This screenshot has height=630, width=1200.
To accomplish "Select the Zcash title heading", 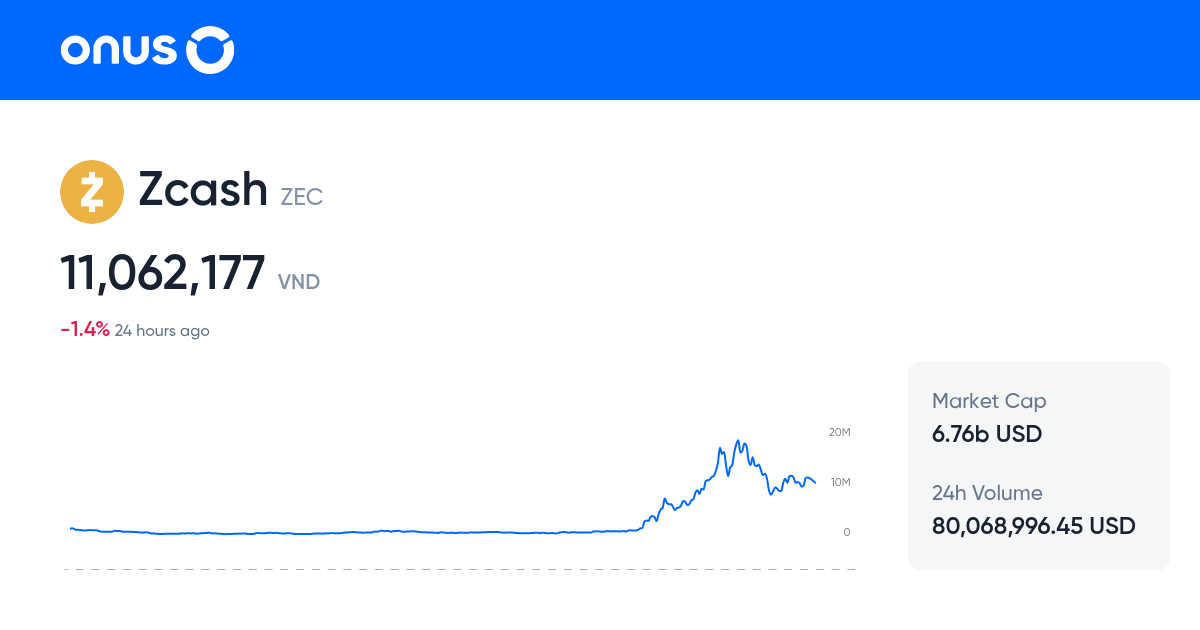I will pyautogui.click(x=204, y=190).
